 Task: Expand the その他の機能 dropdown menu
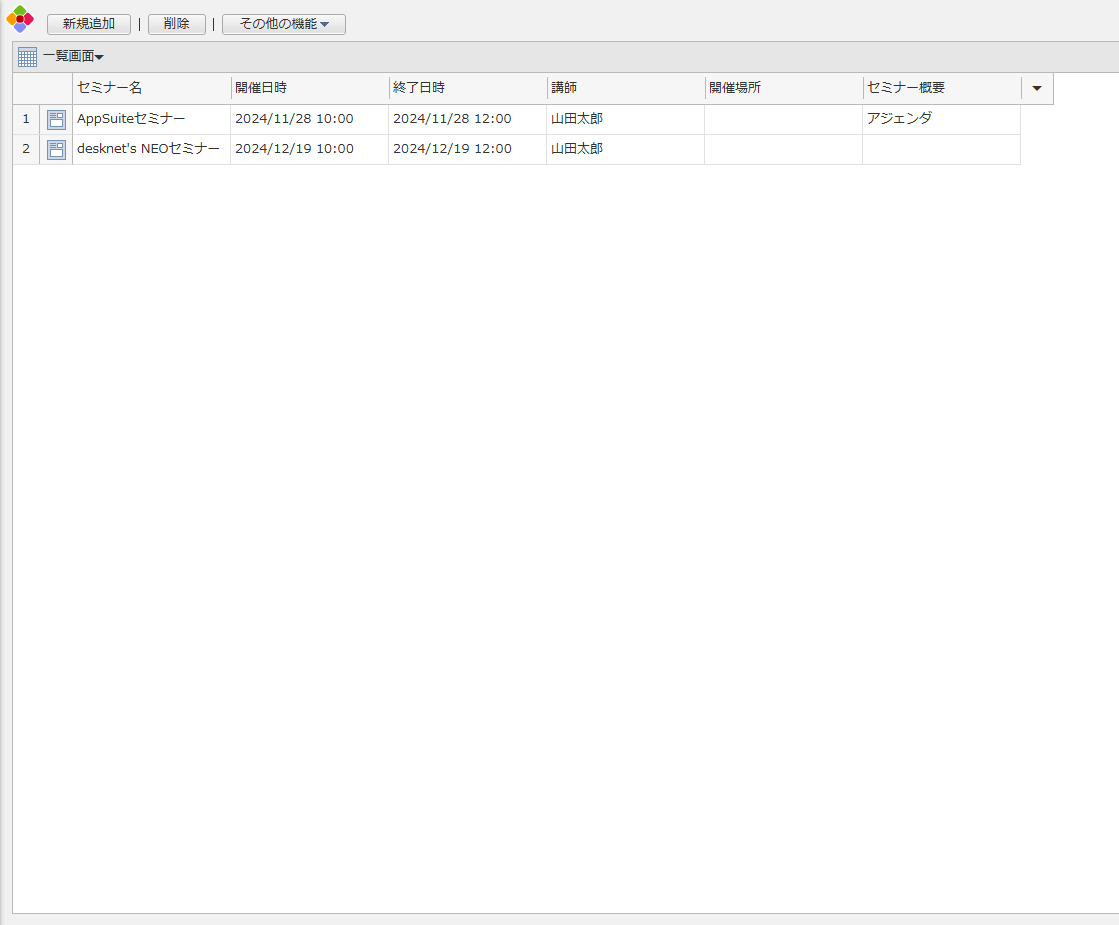[284, 24]
